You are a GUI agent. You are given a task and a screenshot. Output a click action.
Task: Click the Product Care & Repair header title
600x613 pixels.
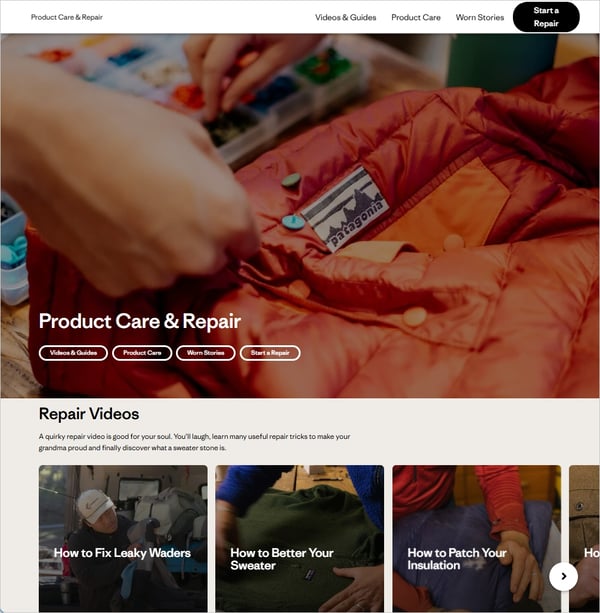click(x=67, y=17)
